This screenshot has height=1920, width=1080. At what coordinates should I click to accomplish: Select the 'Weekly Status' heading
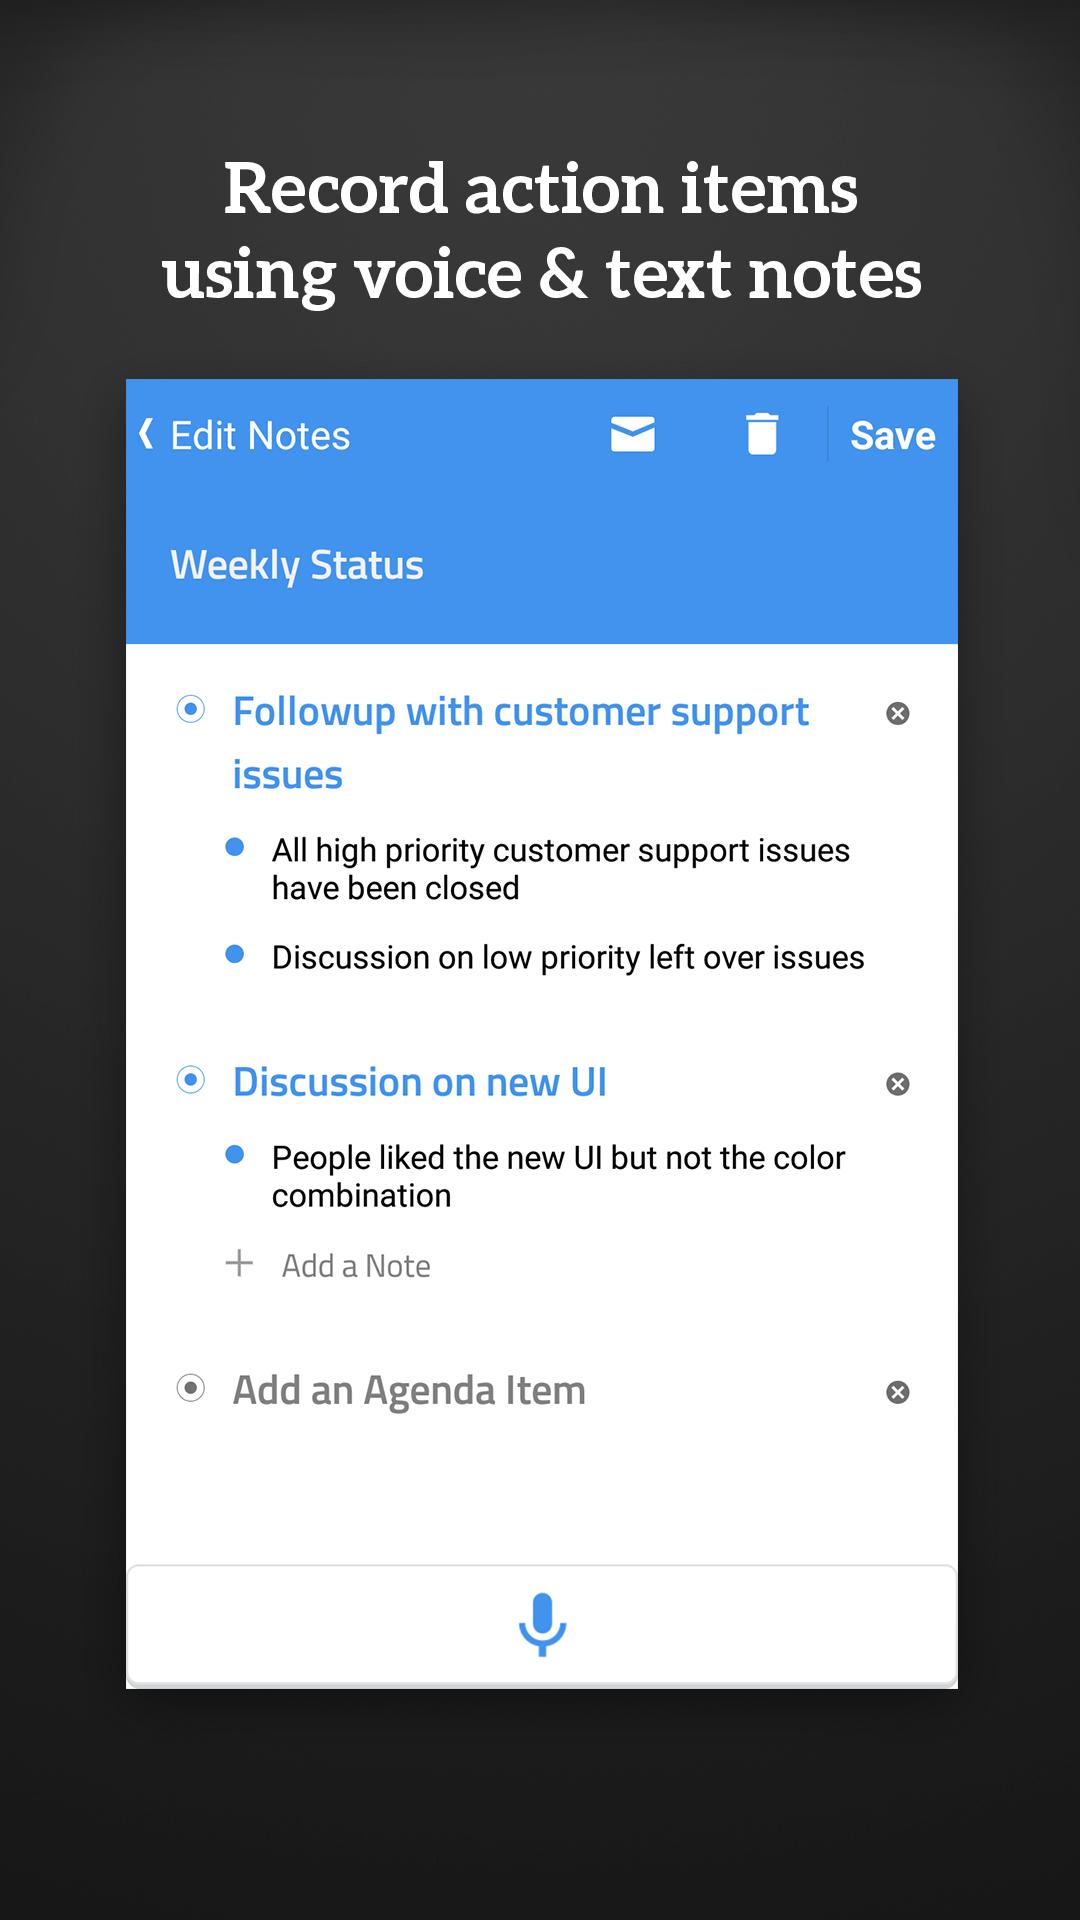click(x=297, y=565)
